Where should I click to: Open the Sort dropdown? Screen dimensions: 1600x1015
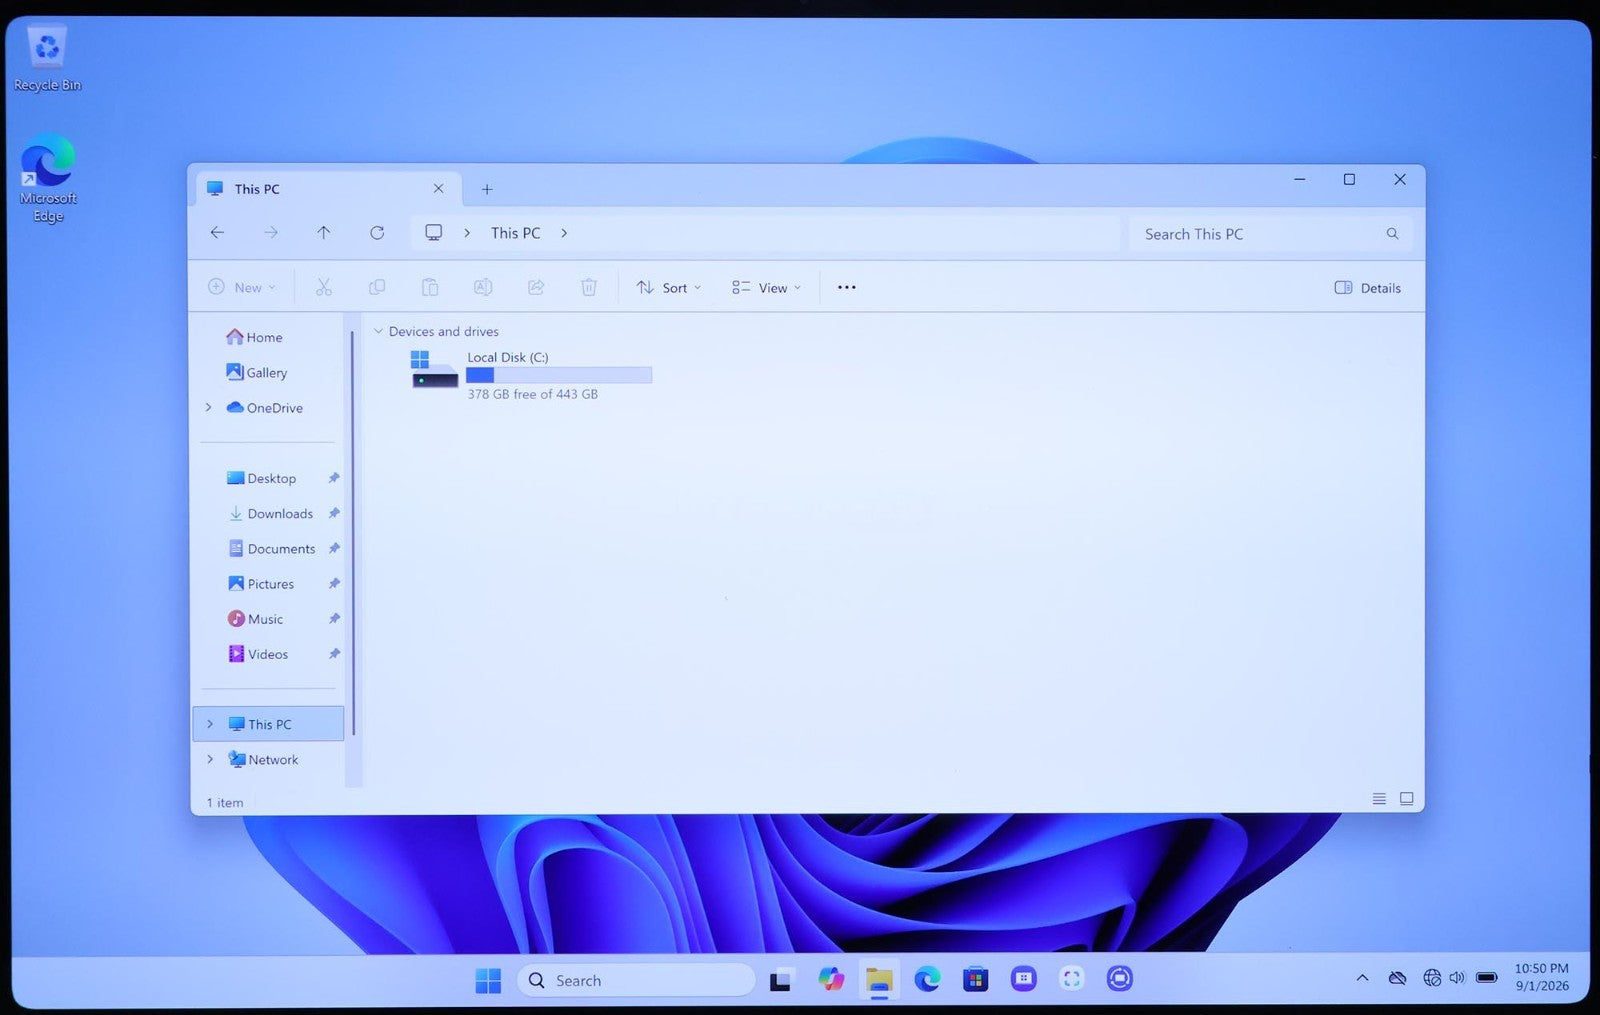click(668, 288)
